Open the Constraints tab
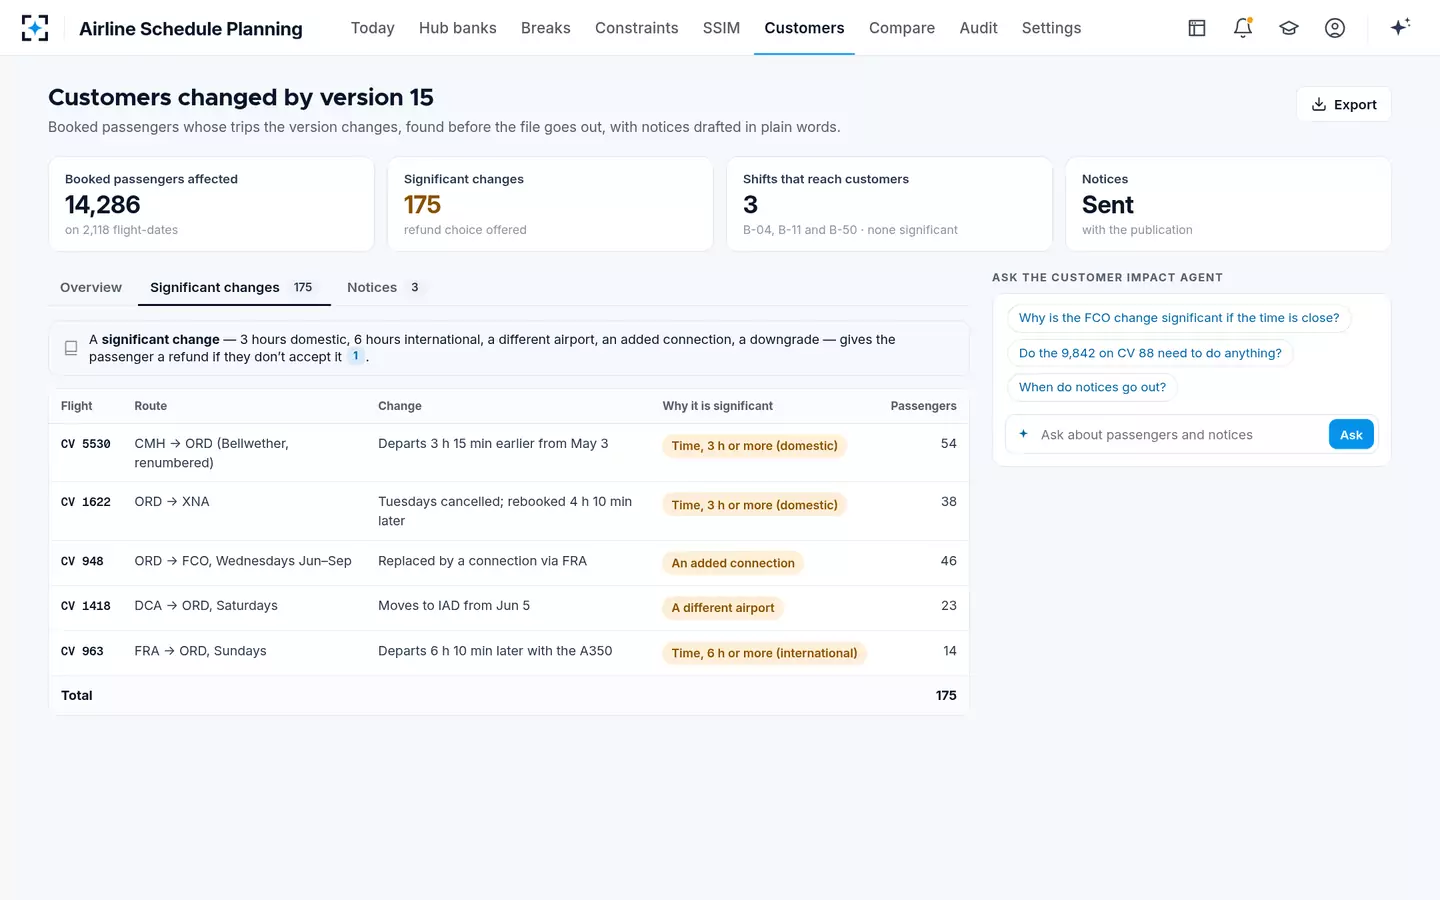The image size is (1440, 900). (636, 28)
